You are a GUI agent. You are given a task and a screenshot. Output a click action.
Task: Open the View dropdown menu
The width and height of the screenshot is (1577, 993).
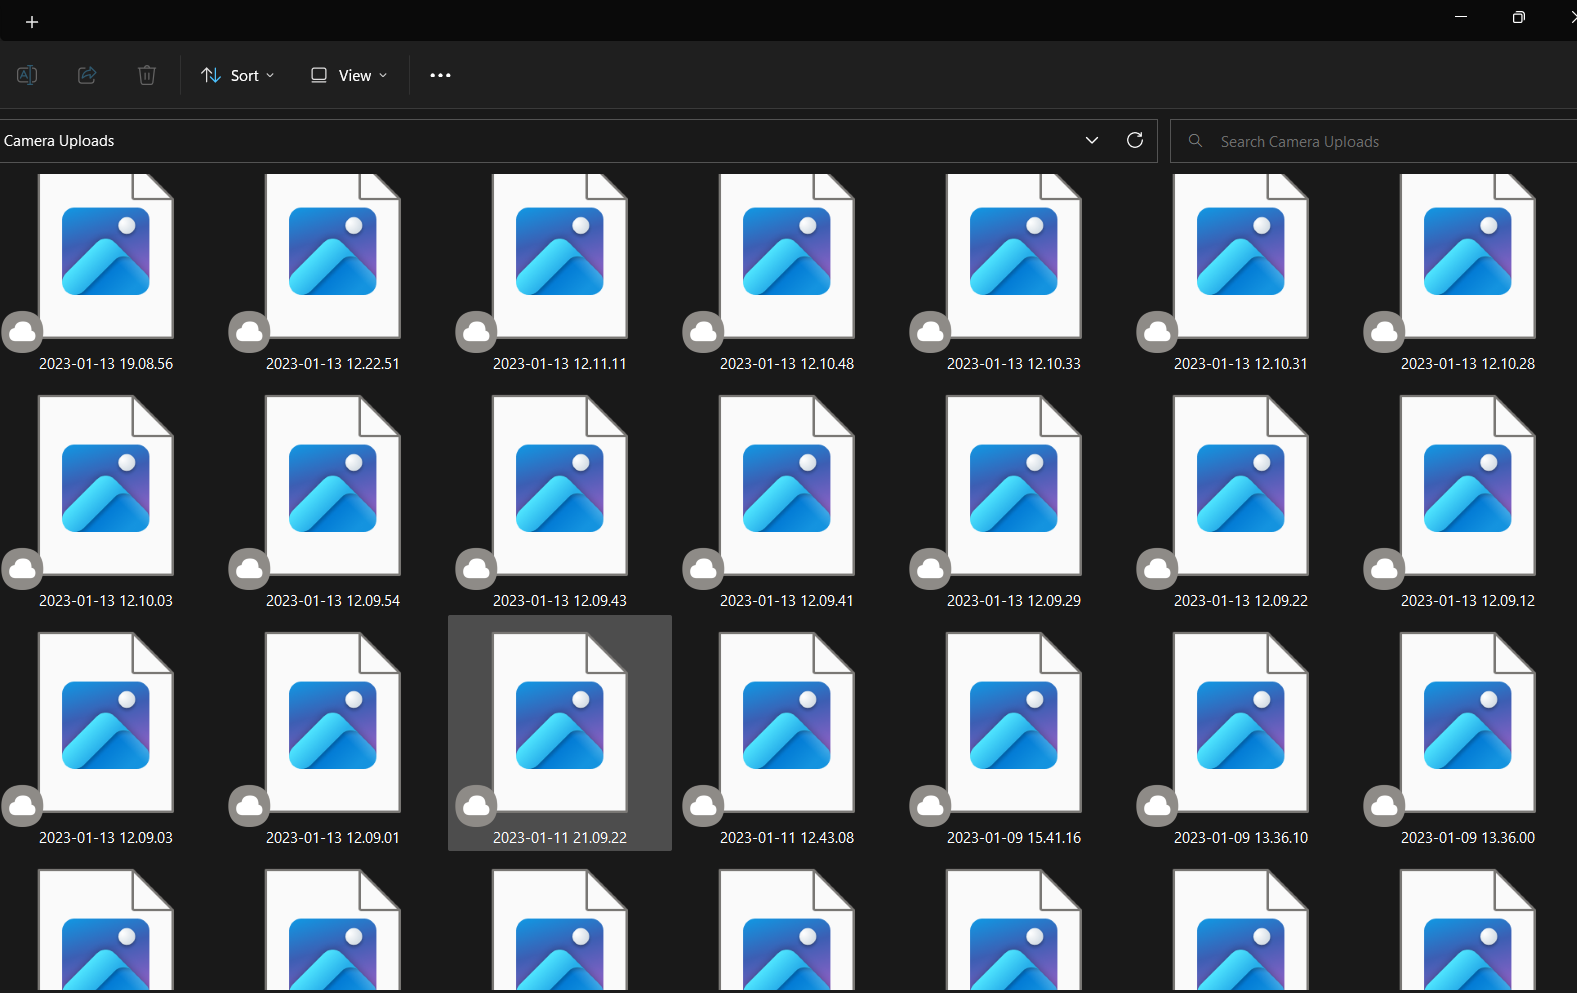pos(349,75)
